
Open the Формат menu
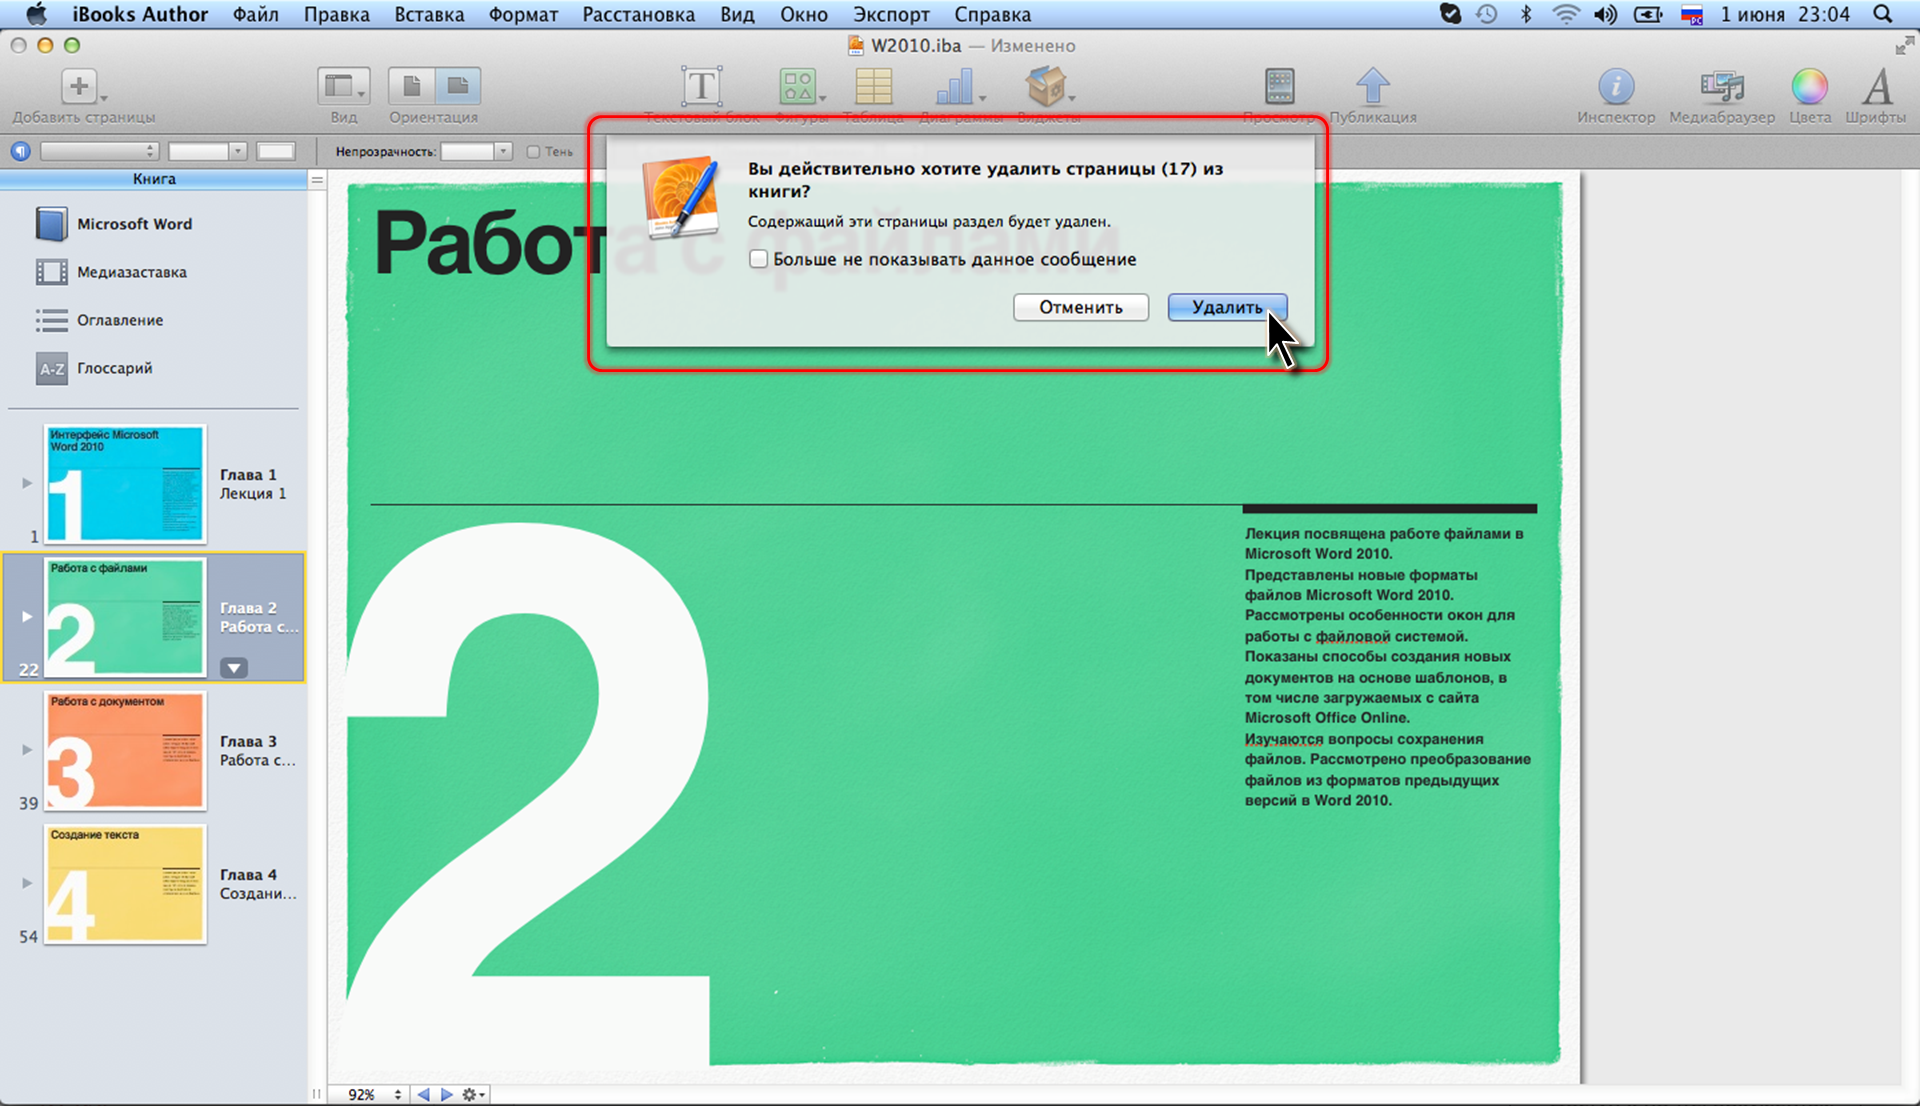[523, 14]
